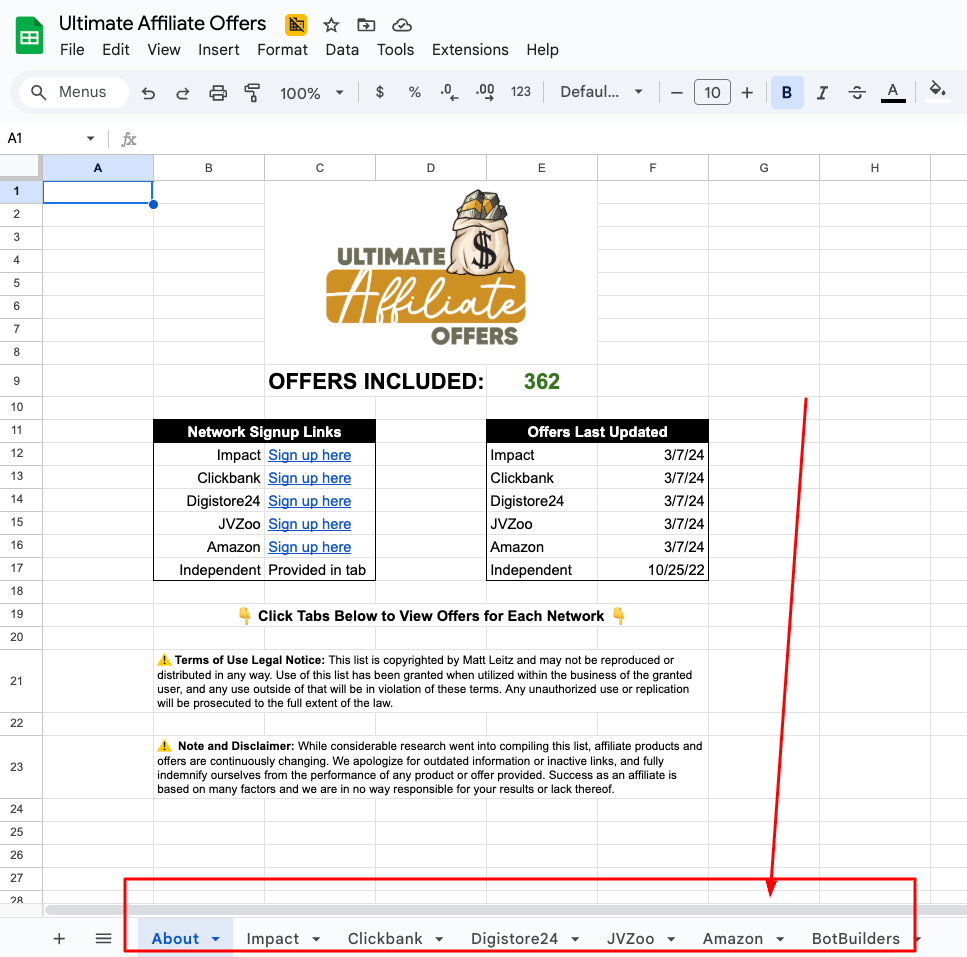967x957 pixels.
Task: Undo the last action
Action: [x=148, y=93]
